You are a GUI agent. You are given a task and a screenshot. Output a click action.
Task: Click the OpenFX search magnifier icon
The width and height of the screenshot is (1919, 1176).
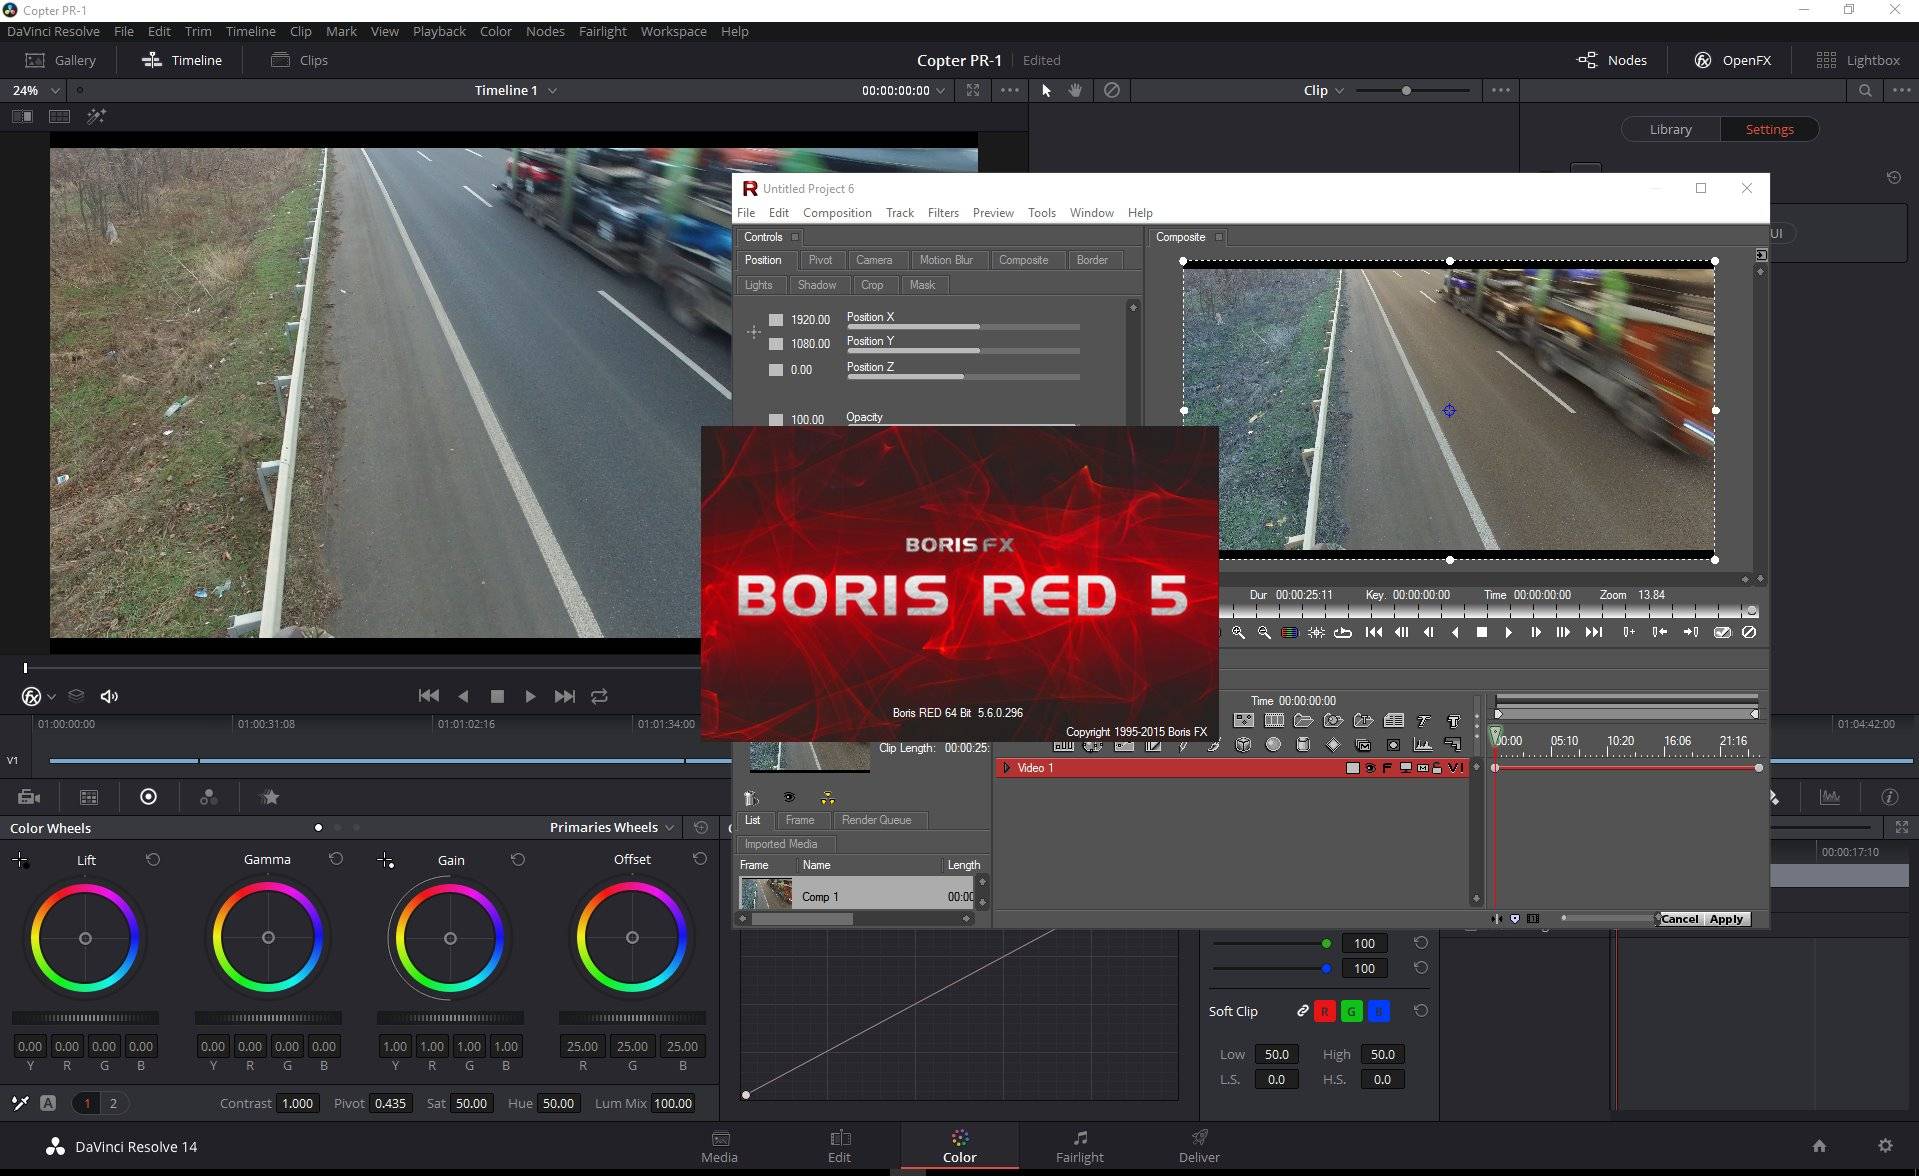(1865, 90)
